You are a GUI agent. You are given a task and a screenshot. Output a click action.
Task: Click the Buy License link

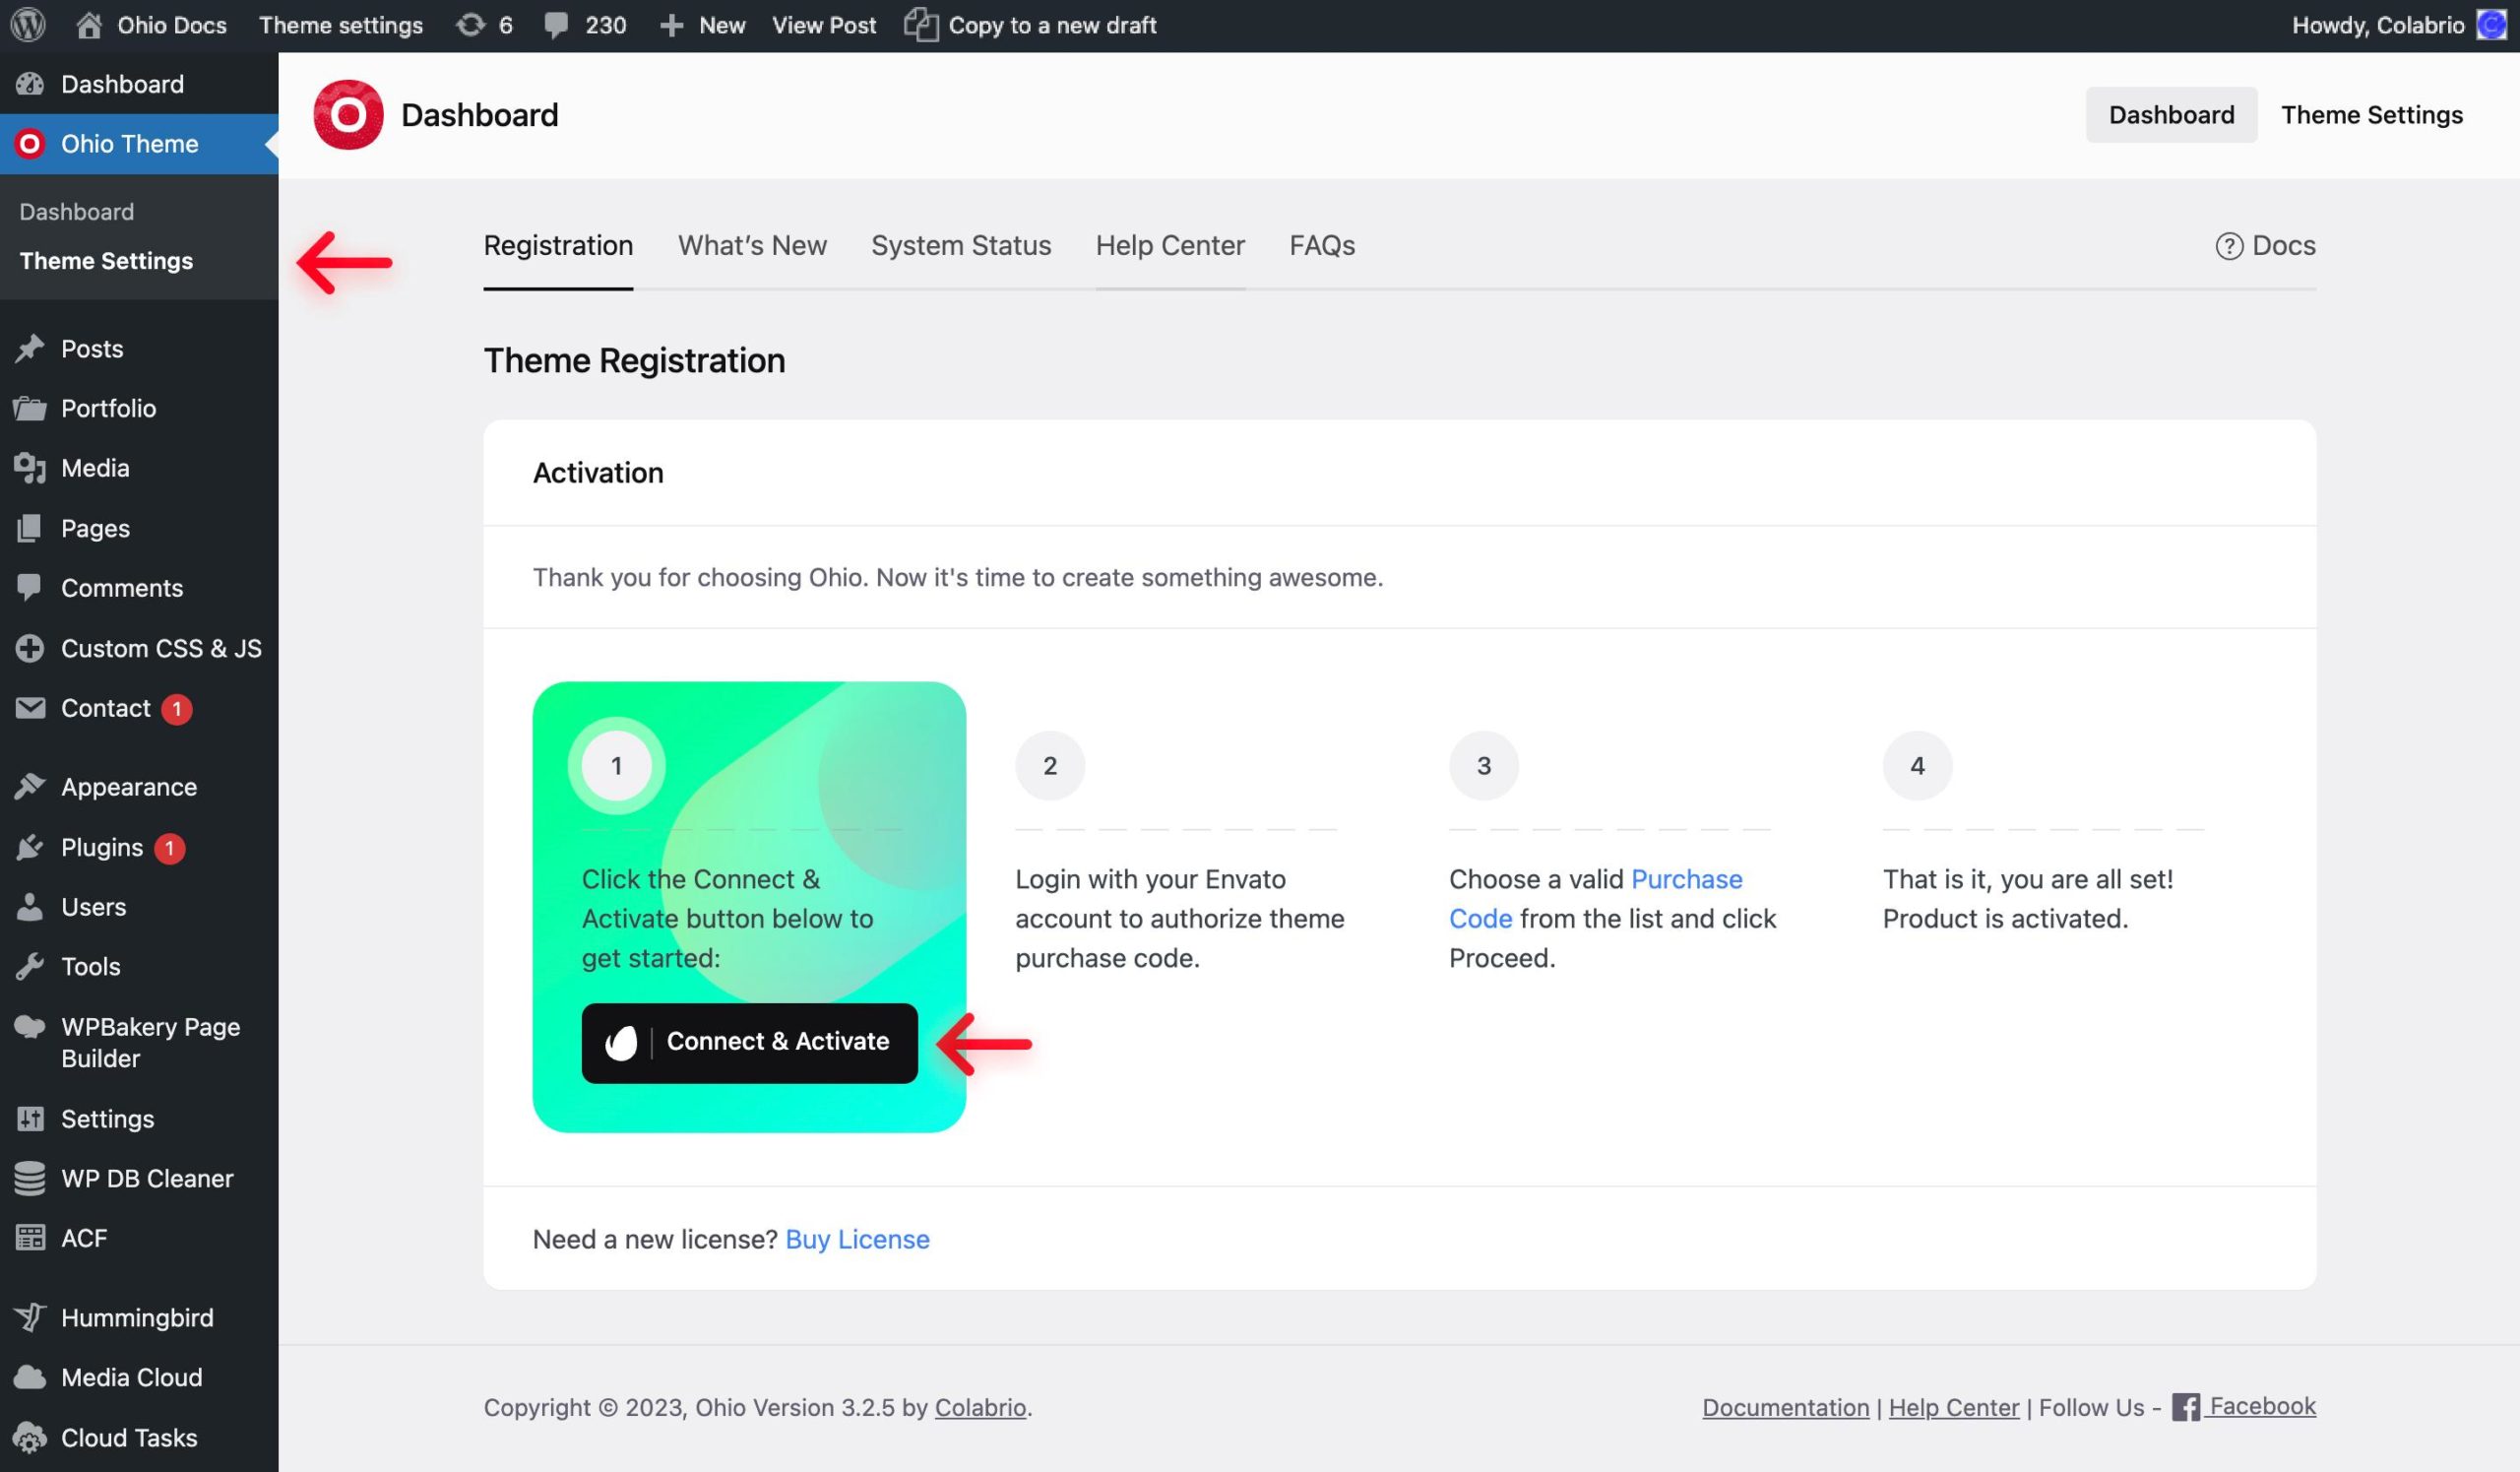point(857,1239)
